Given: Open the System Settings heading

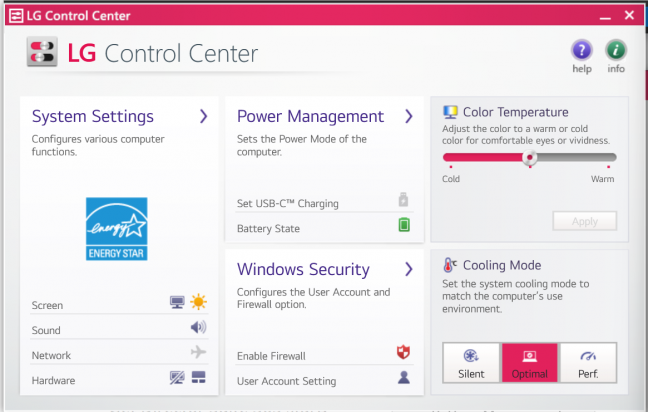Looking at the screenshot, I should 93,117.
